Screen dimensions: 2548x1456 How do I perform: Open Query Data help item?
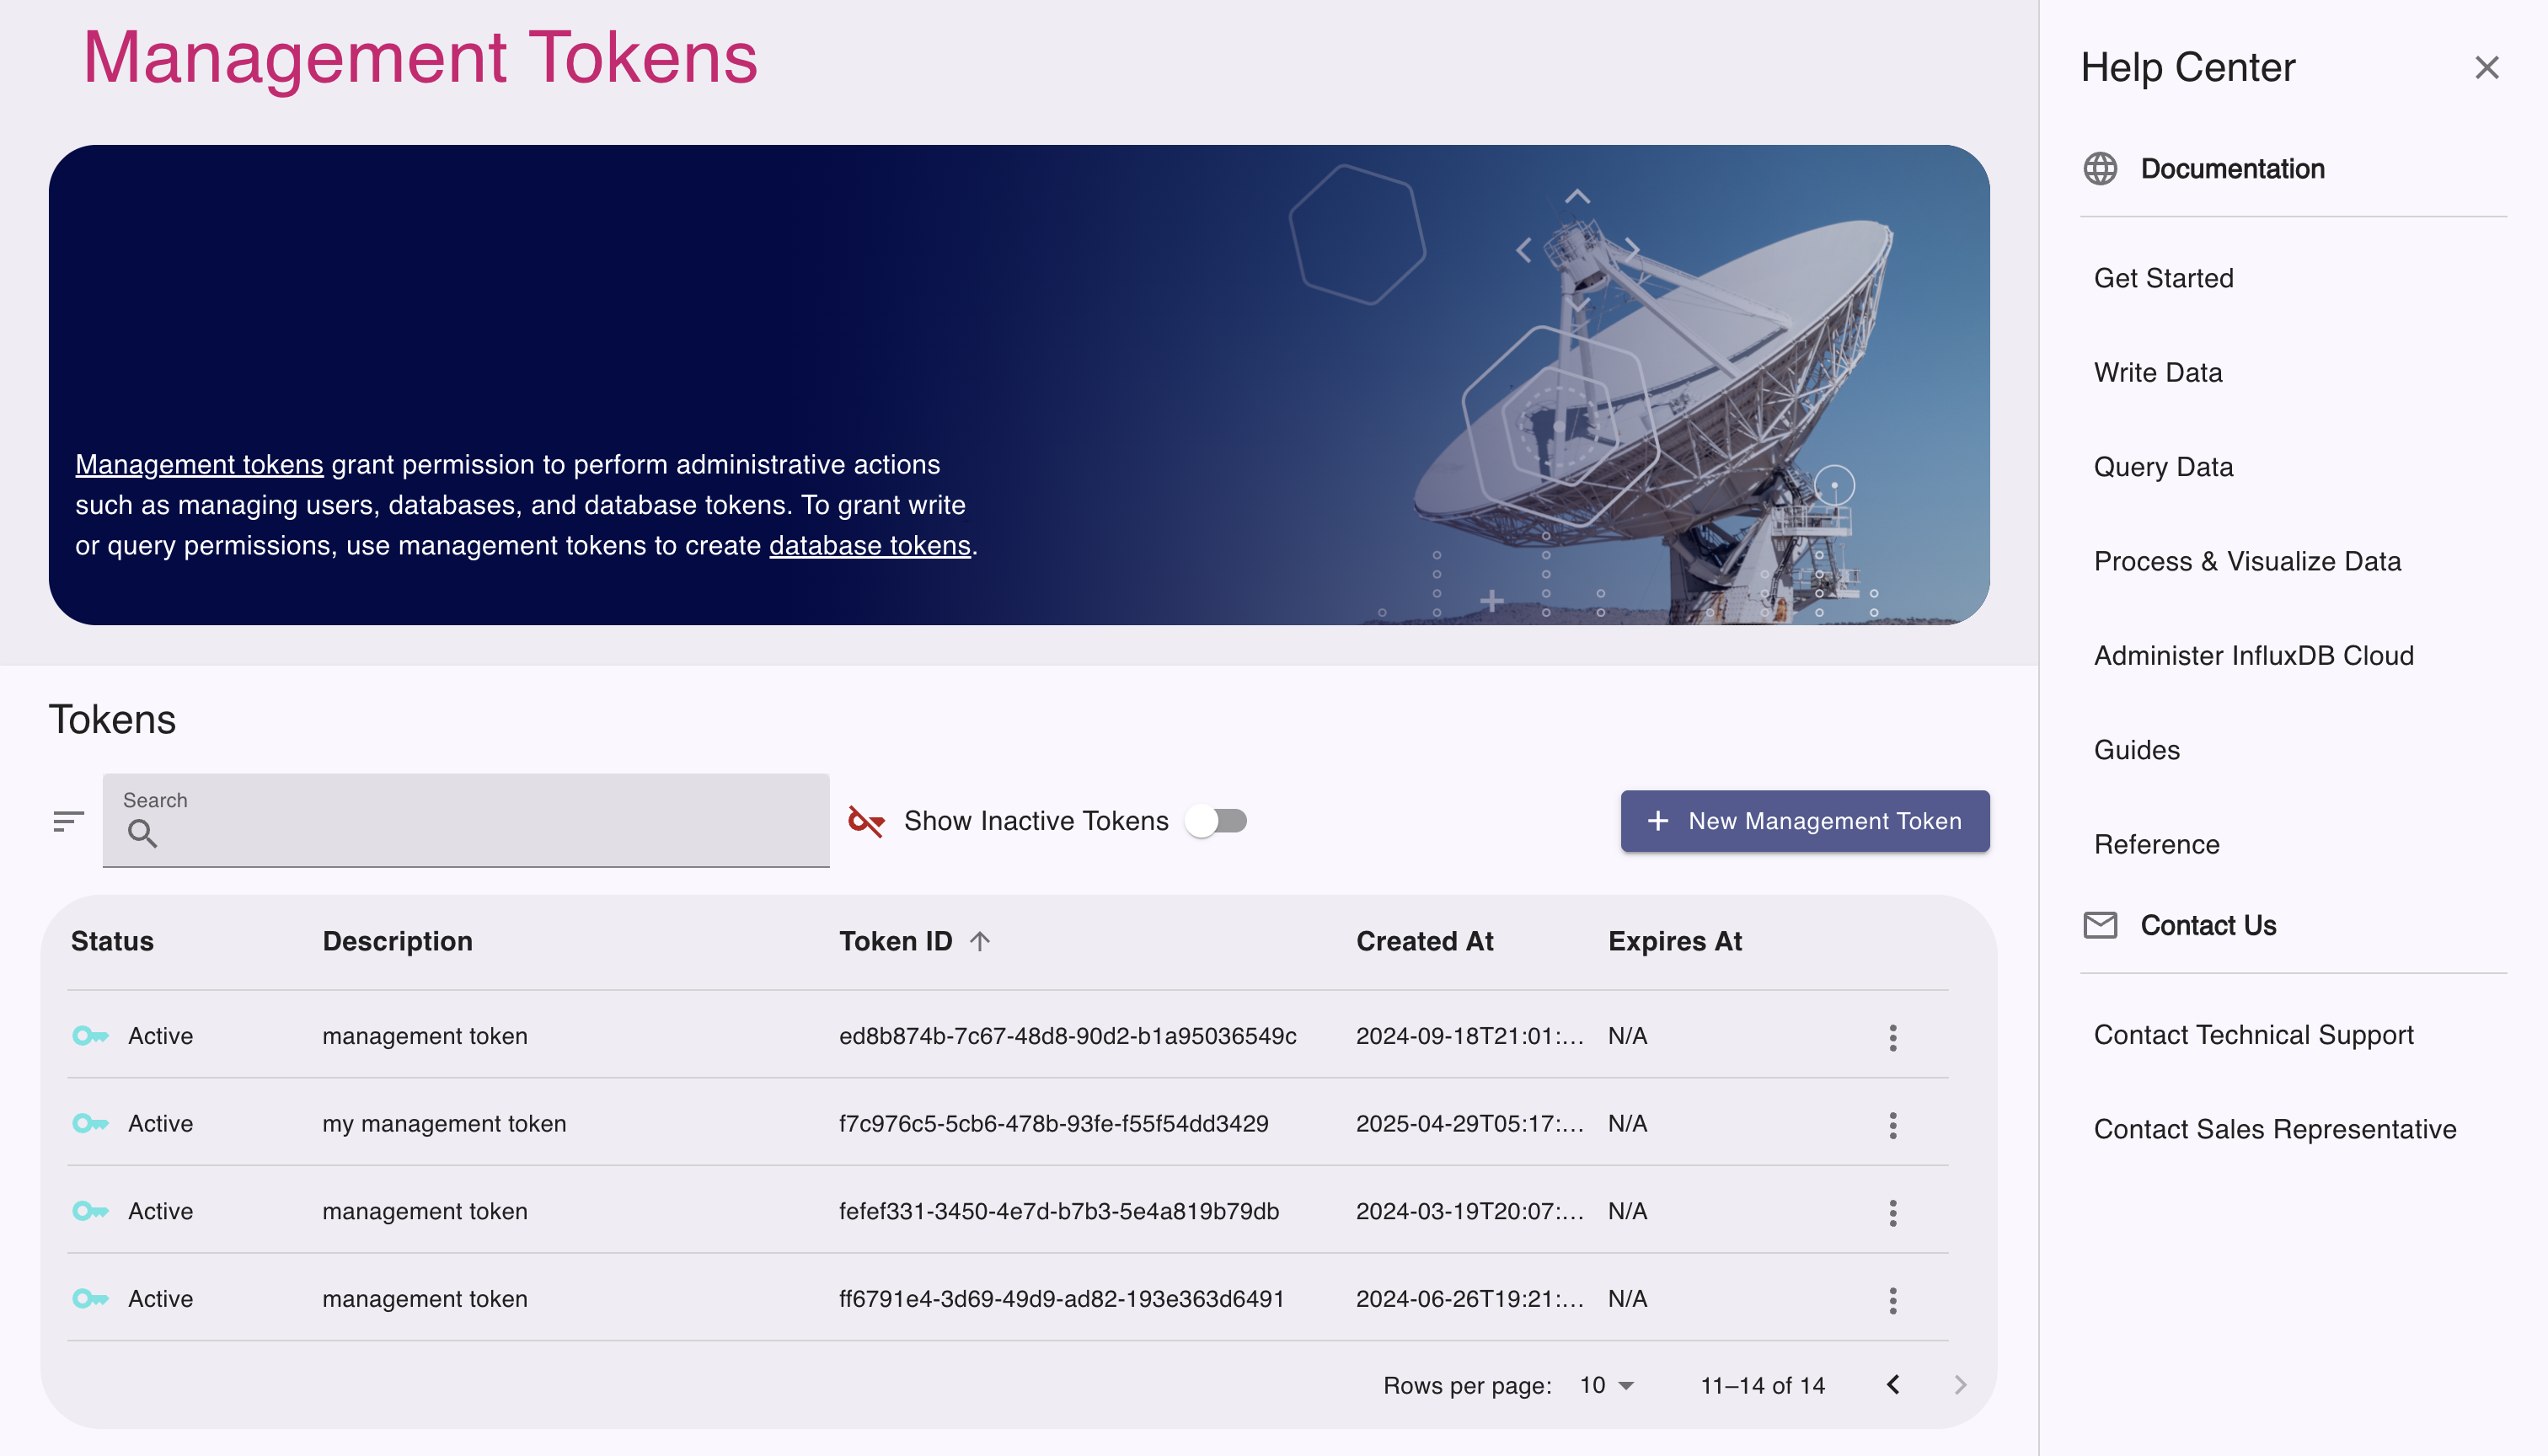tap(2163, 467)
